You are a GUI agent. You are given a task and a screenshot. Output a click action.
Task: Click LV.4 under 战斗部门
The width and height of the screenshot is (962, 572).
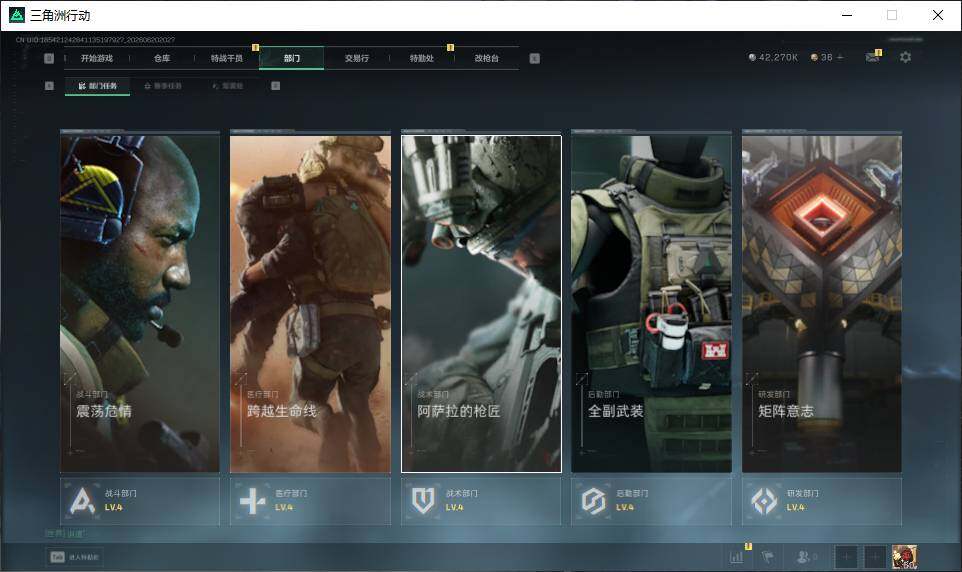[x=114, y=508]
